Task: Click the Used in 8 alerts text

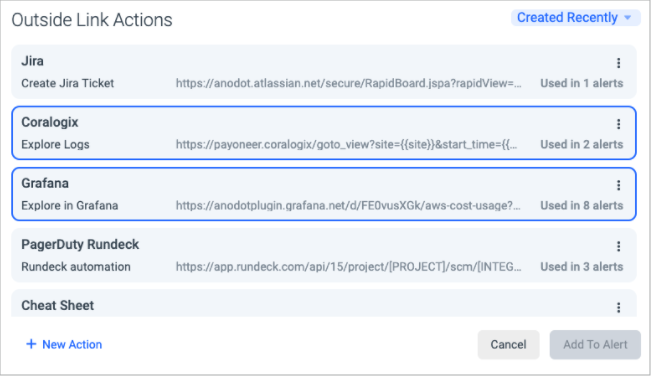Action: coord(582,205)
